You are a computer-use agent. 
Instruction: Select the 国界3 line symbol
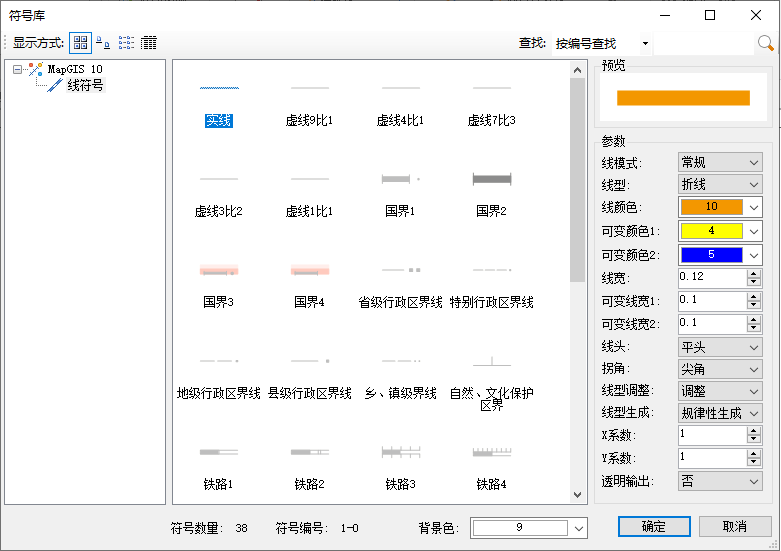click(x=218, y=284)
